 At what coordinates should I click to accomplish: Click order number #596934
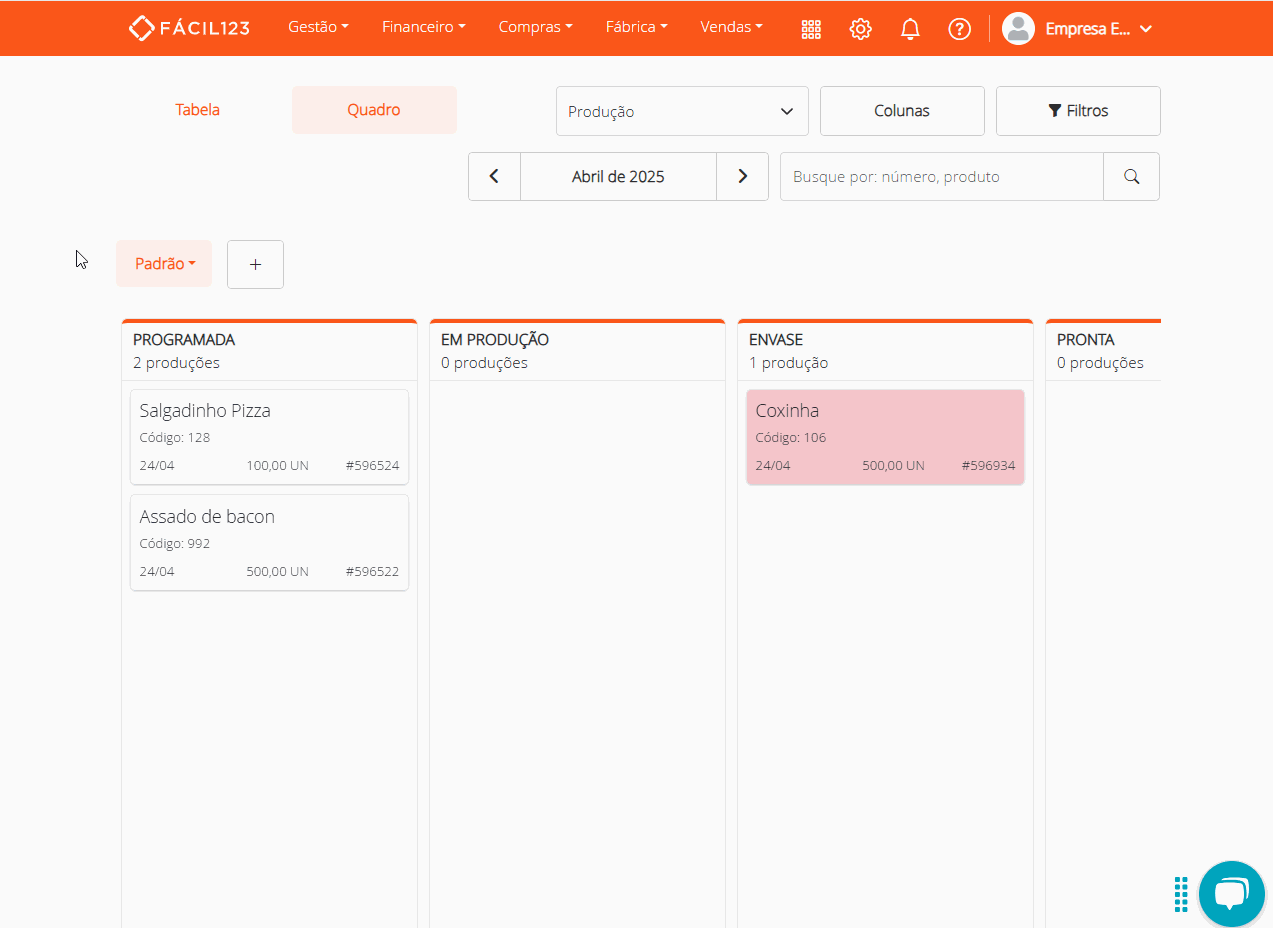988,466
